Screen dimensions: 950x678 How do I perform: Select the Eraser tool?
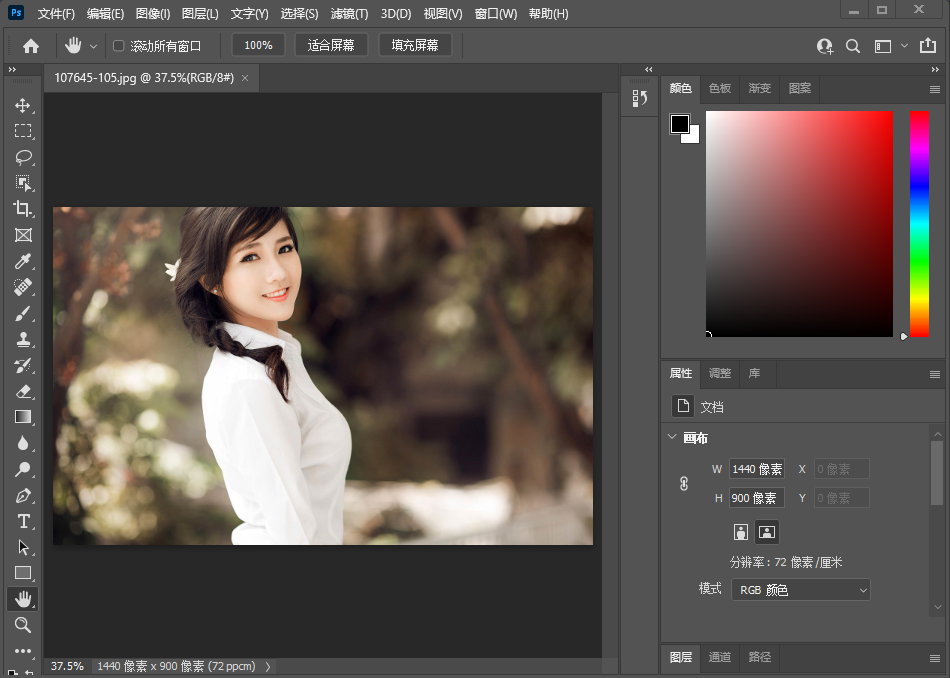click(22, 391)
